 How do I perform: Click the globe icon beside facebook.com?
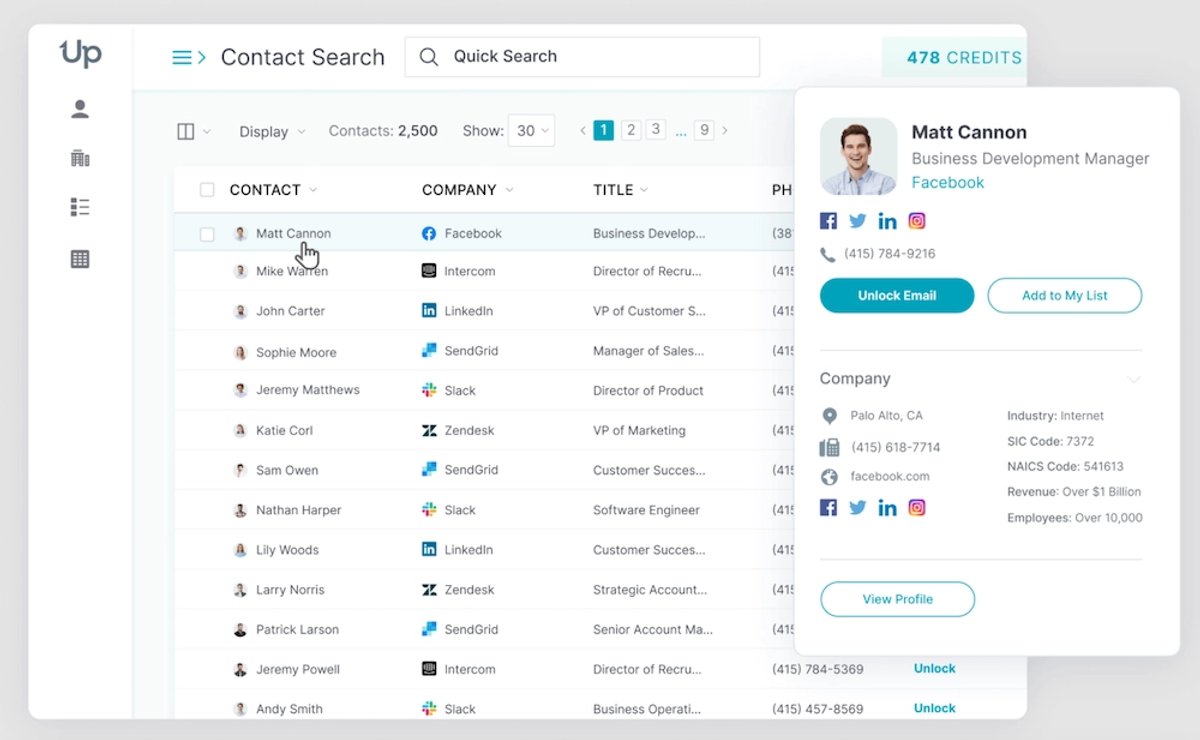pos(829,477)
